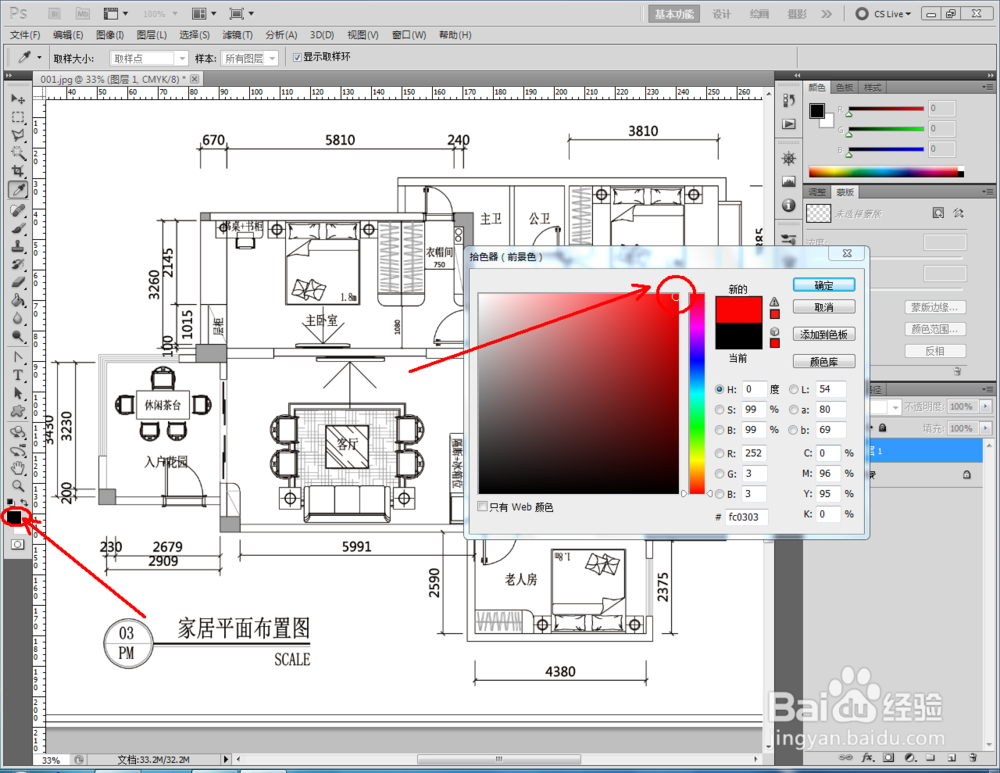Select the Polygonal Lasso tool

point(18,135)
